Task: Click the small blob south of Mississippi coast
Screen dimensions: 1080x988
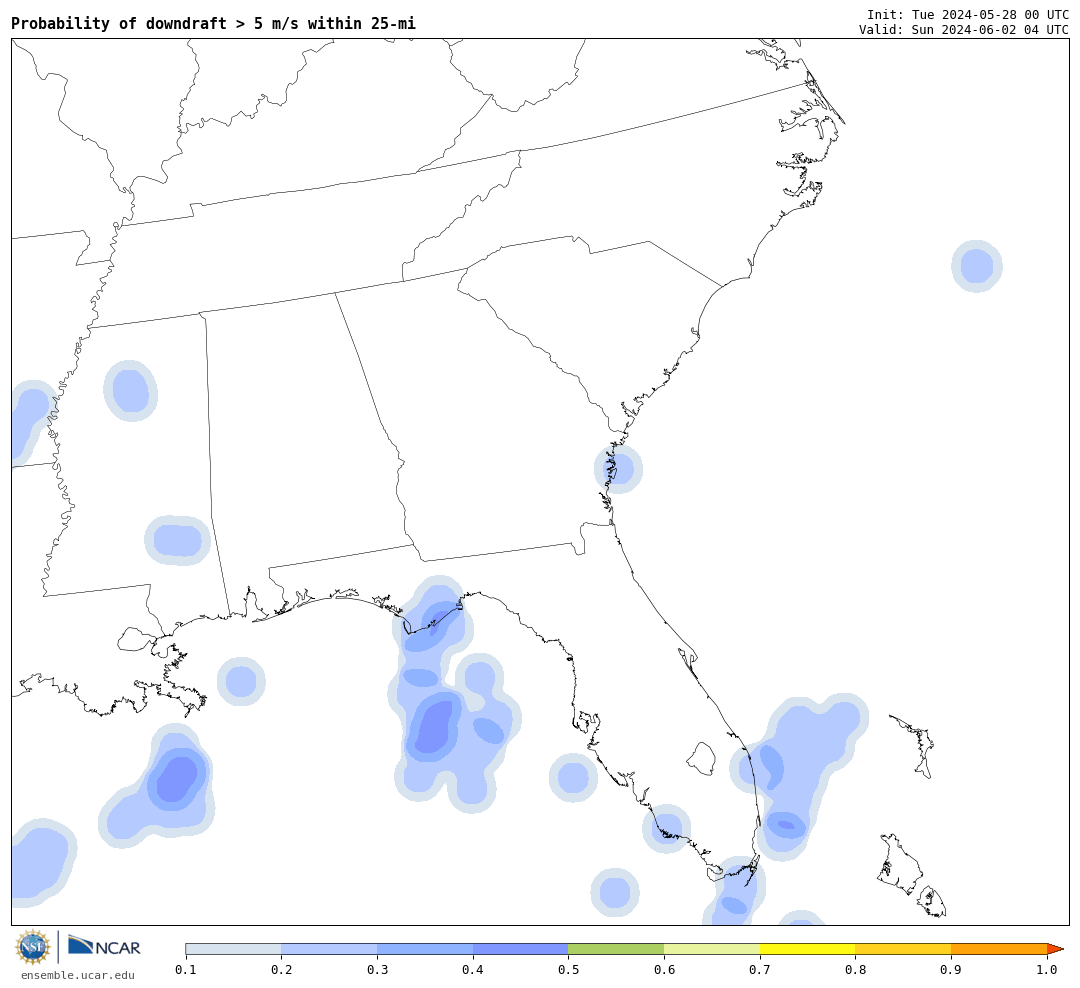Action: (x=241, y=681)
